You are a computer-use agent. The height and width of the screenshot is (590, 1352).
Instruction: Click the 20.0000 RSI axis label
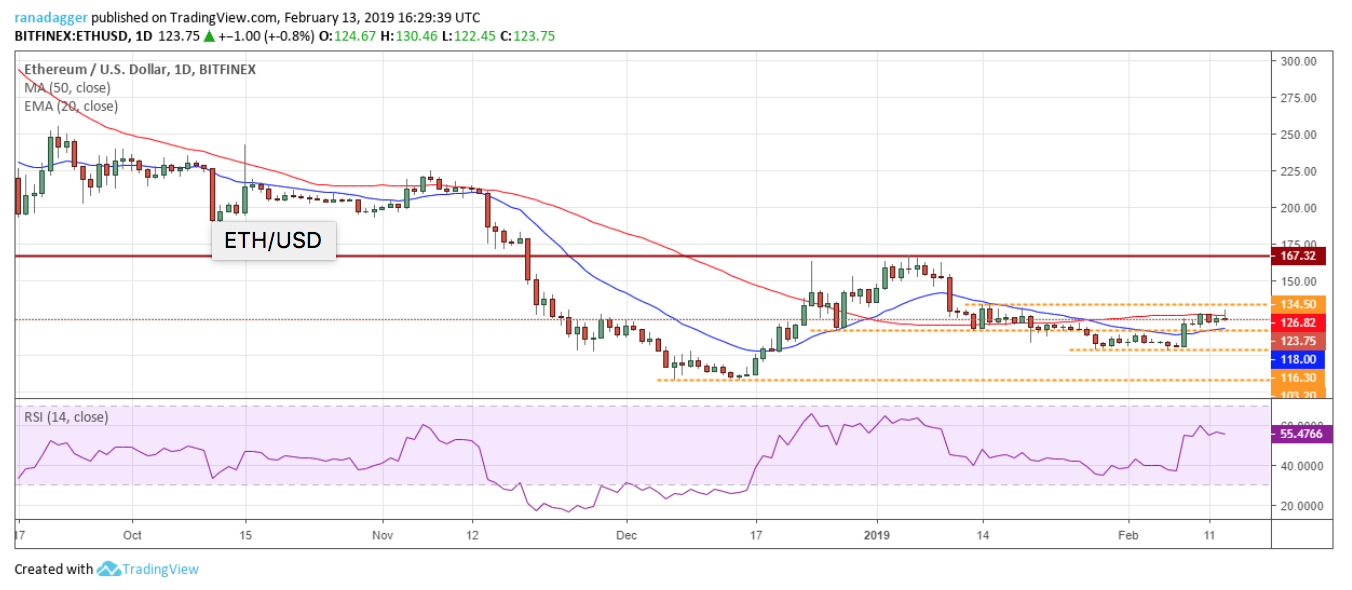(1301, 506)
